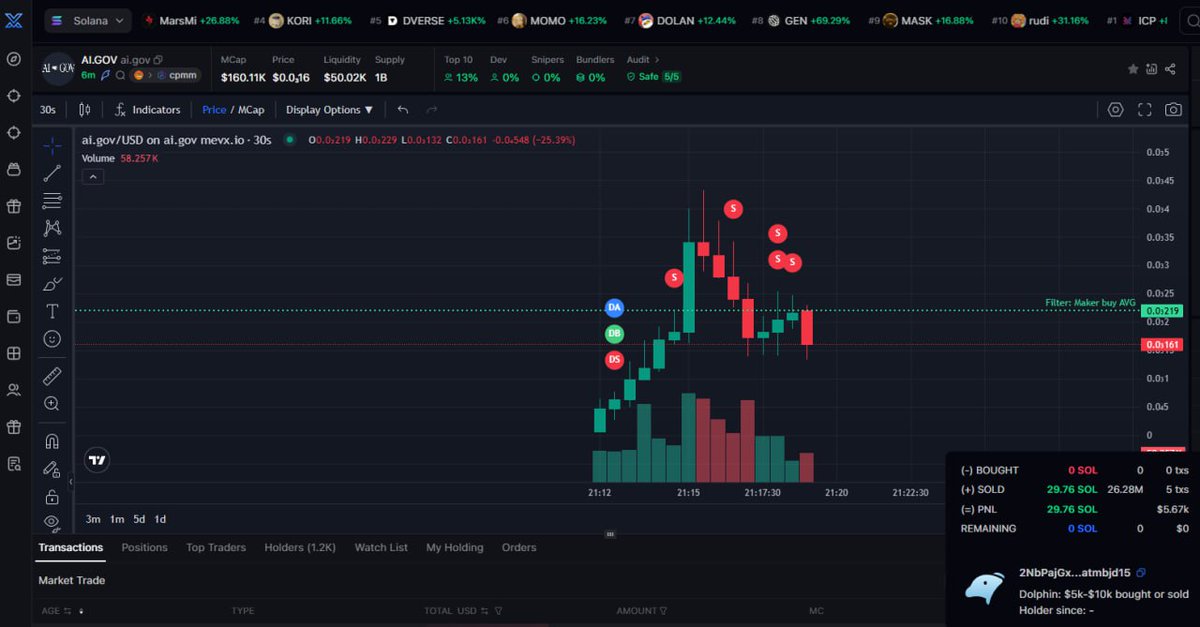Copy the ai.gov token address
Image resolution: width=1200 pixels, height=627 pixels.
[159, 61]
